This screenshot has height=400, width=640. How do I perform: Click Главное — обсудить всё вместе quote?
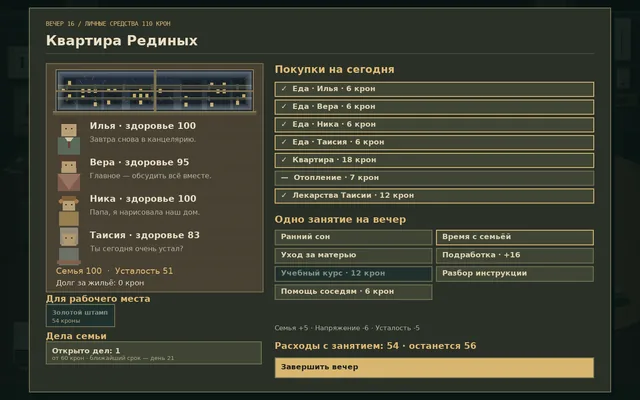click(151, 176)
